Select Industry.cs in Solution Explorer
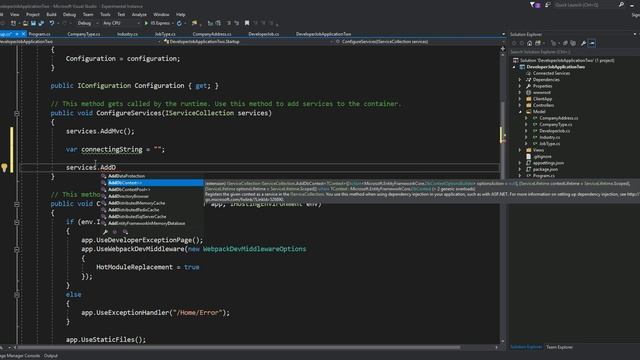The image size is (640, 360). pos(549,137)
